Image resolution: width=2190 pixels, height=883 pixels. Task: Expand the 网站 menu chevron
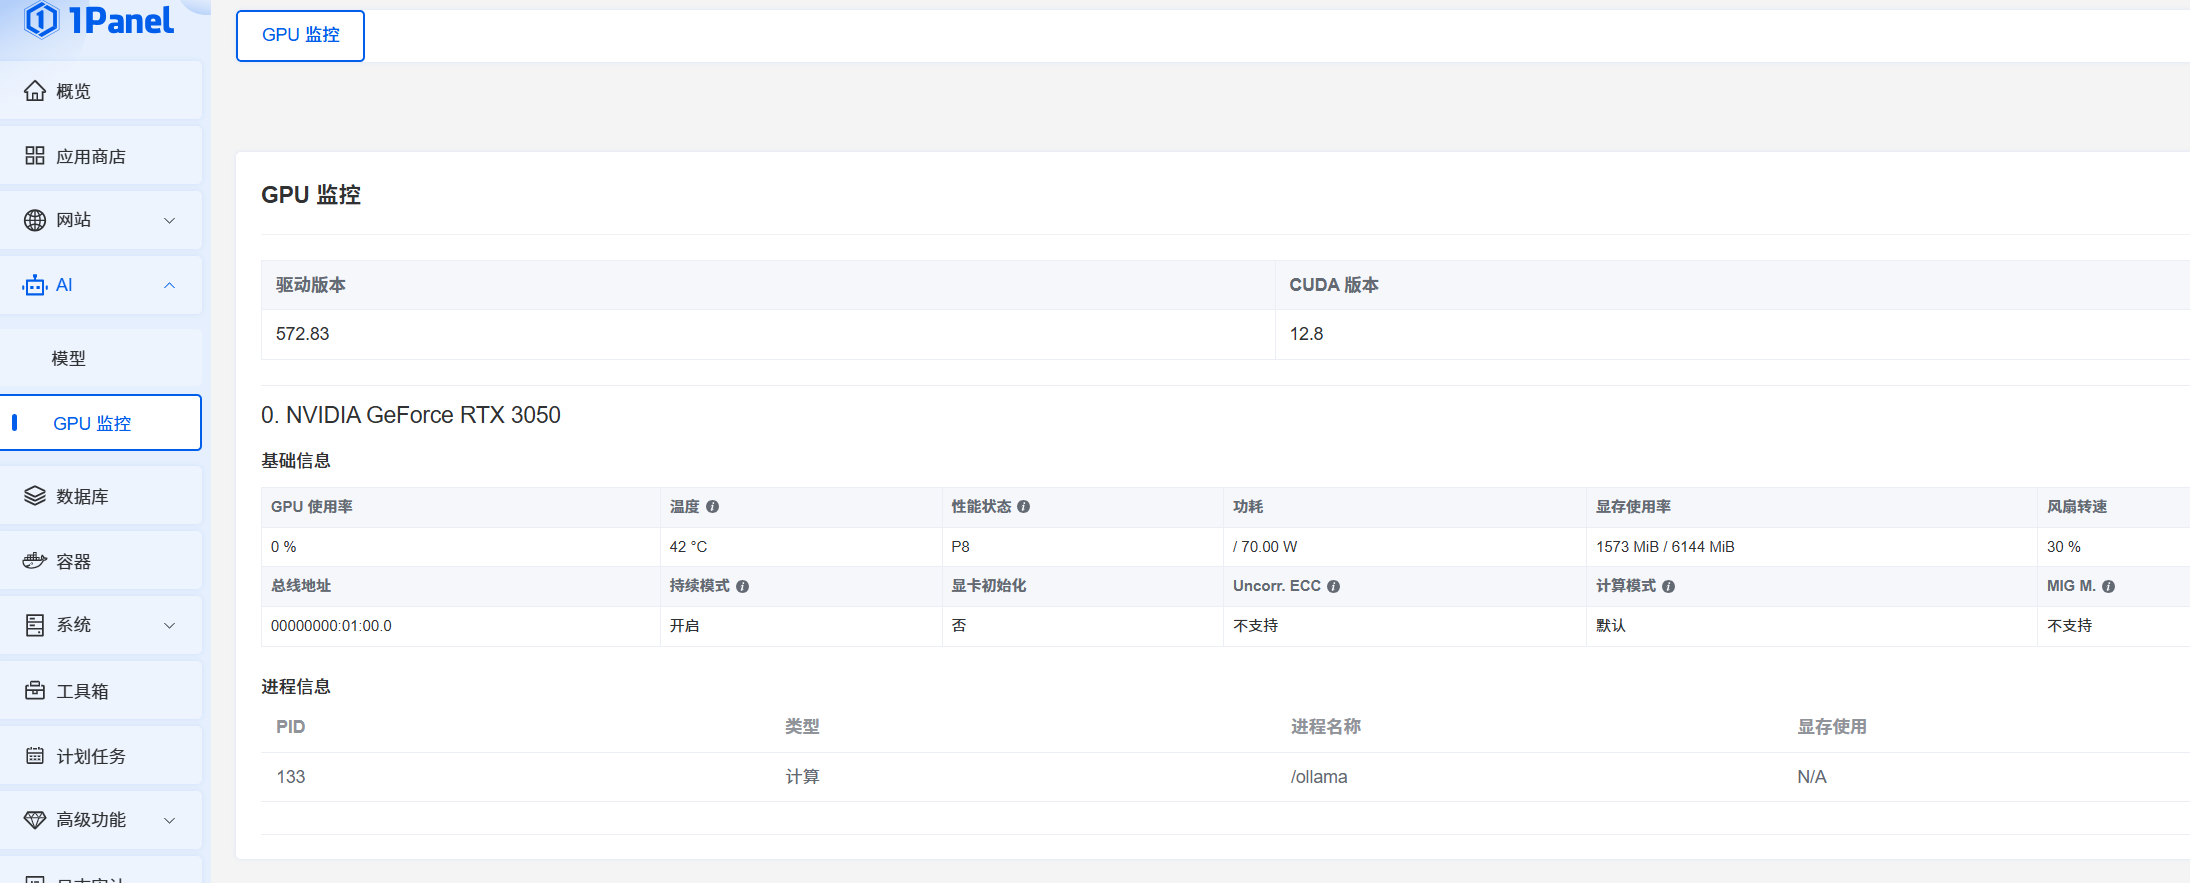pos(169,220)
